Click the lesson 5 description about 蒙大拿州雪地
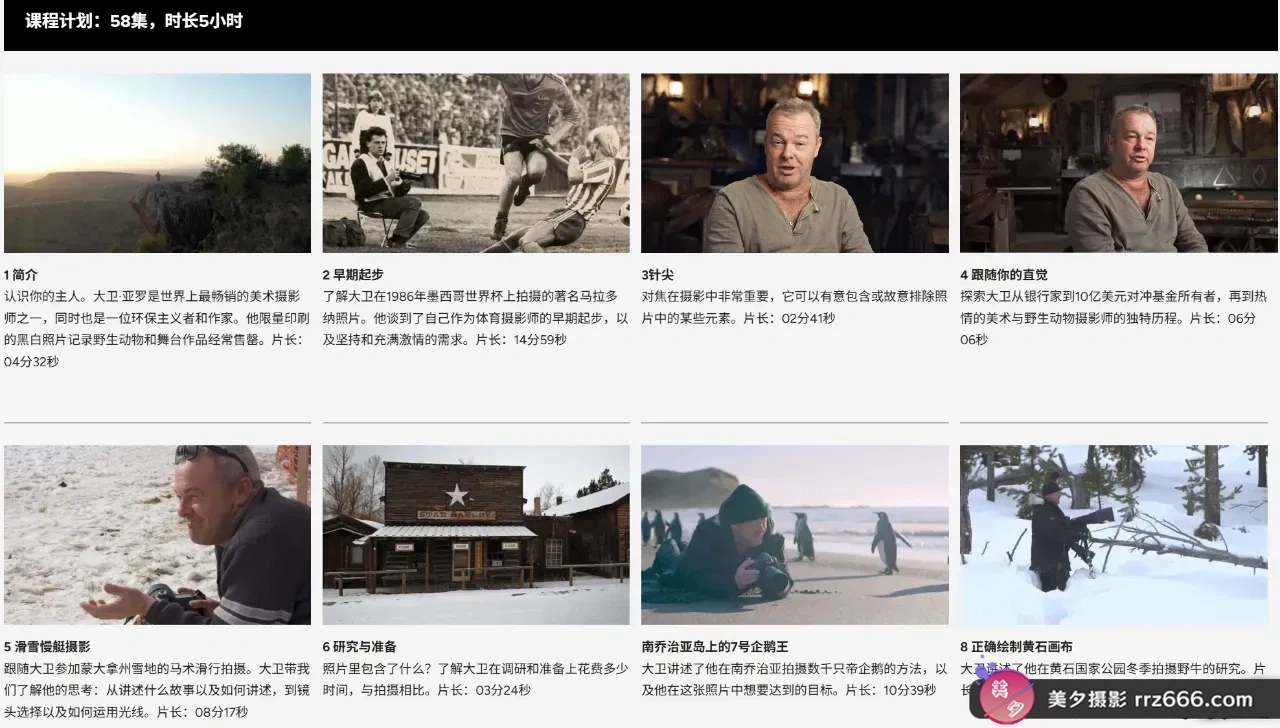1280x728 pixels. pyautogui.click(x=157, y=690)
